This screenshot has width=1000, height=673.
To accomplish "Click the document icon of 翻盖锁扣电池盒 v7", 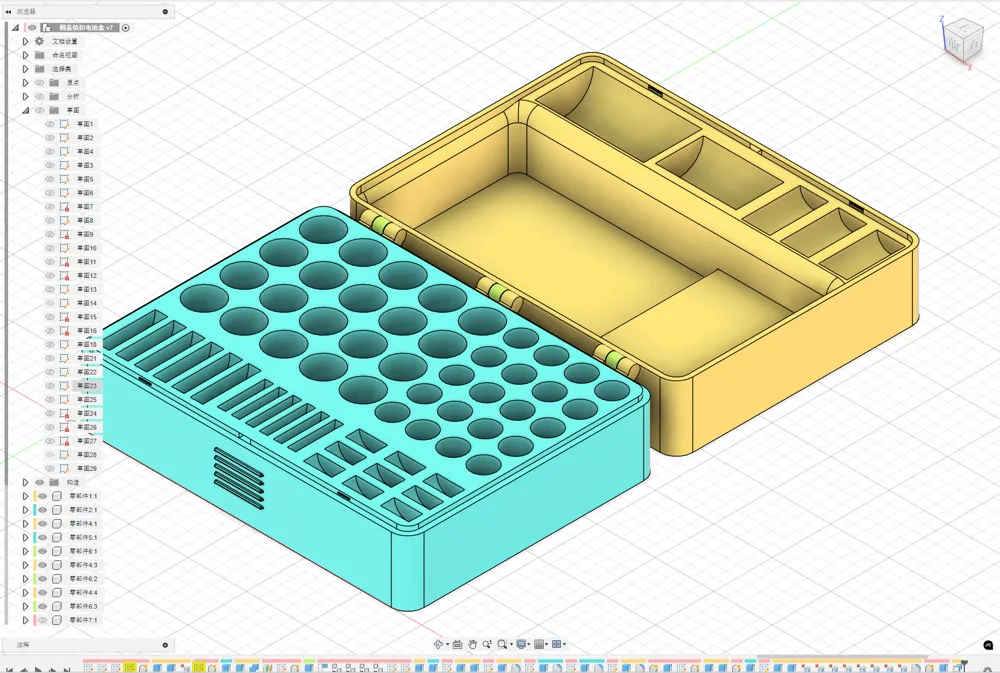I will 46,28.
